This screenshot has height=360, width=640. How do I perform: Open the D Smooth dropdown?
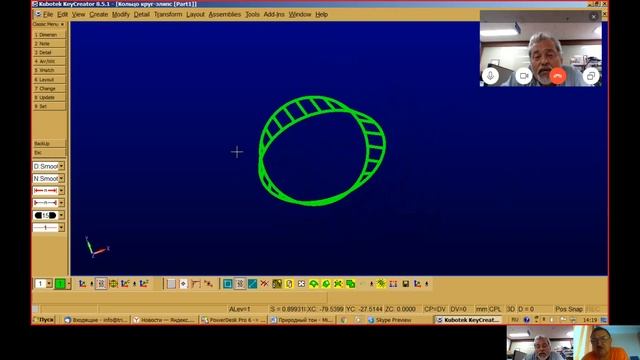[61, 166]
